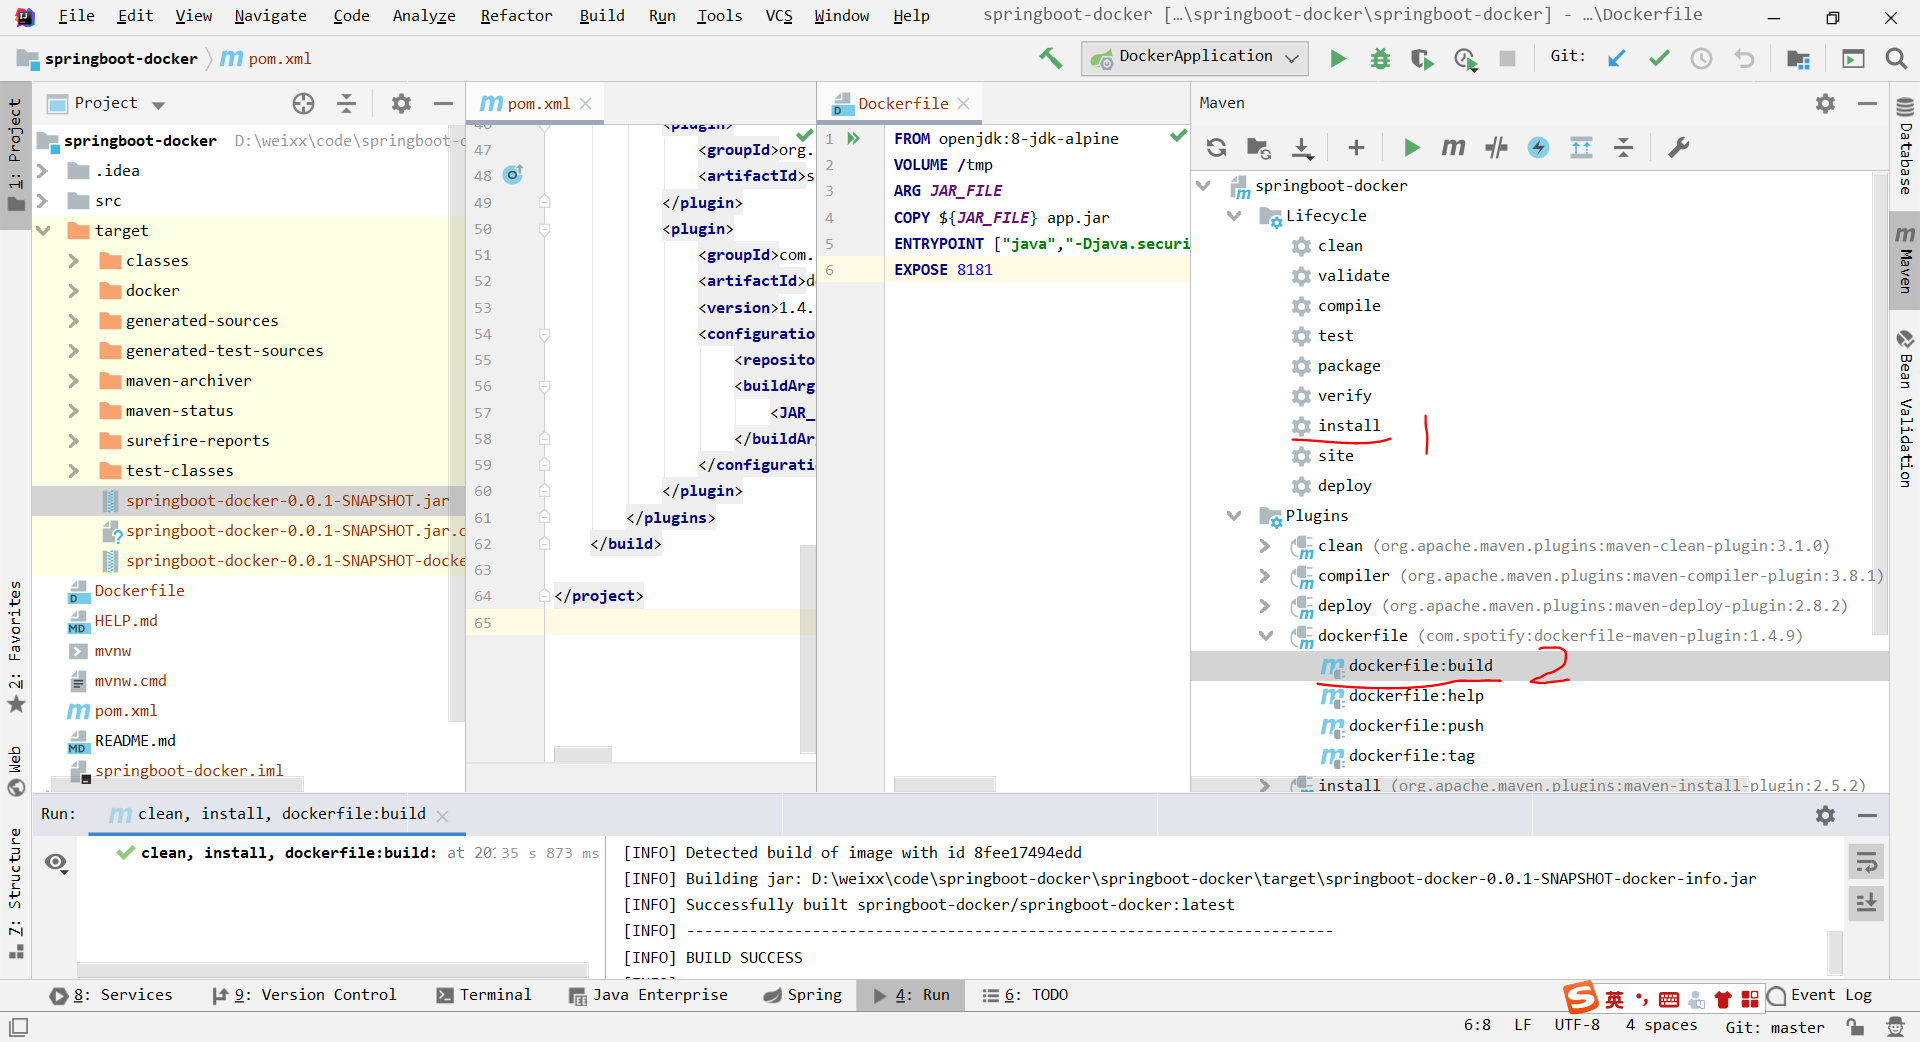Collapse dockerfile plugin node
This screenshot has width=1920, height=1042.
(x=1265, y=635)
